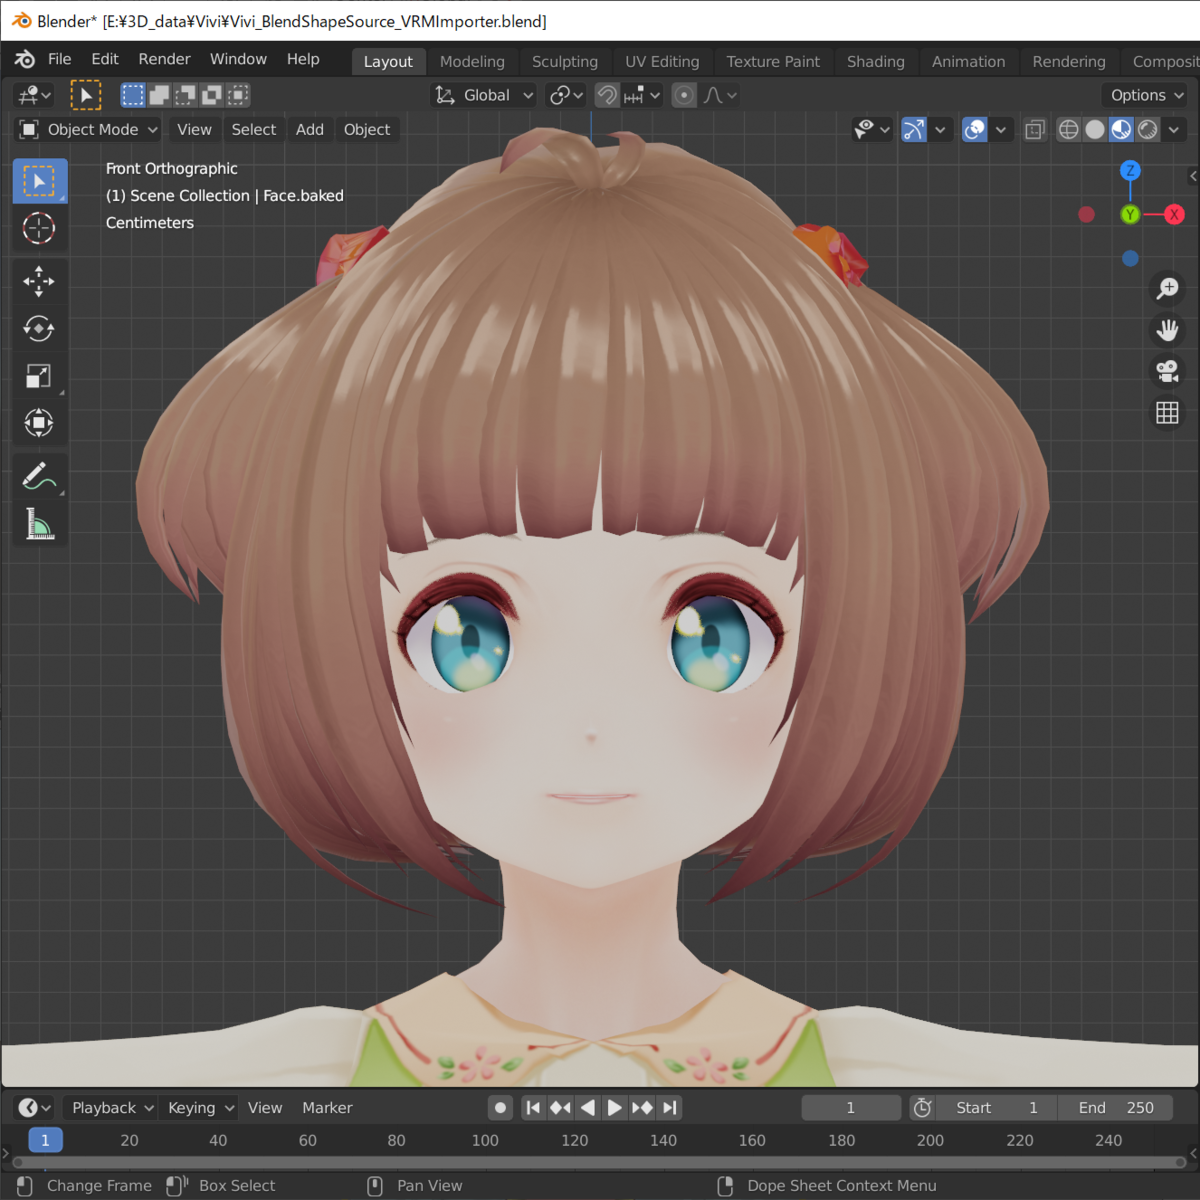Switch to wireframe viewport shading
The width and height of the screenshot is (1200, 1200).
coord(1069,129)
